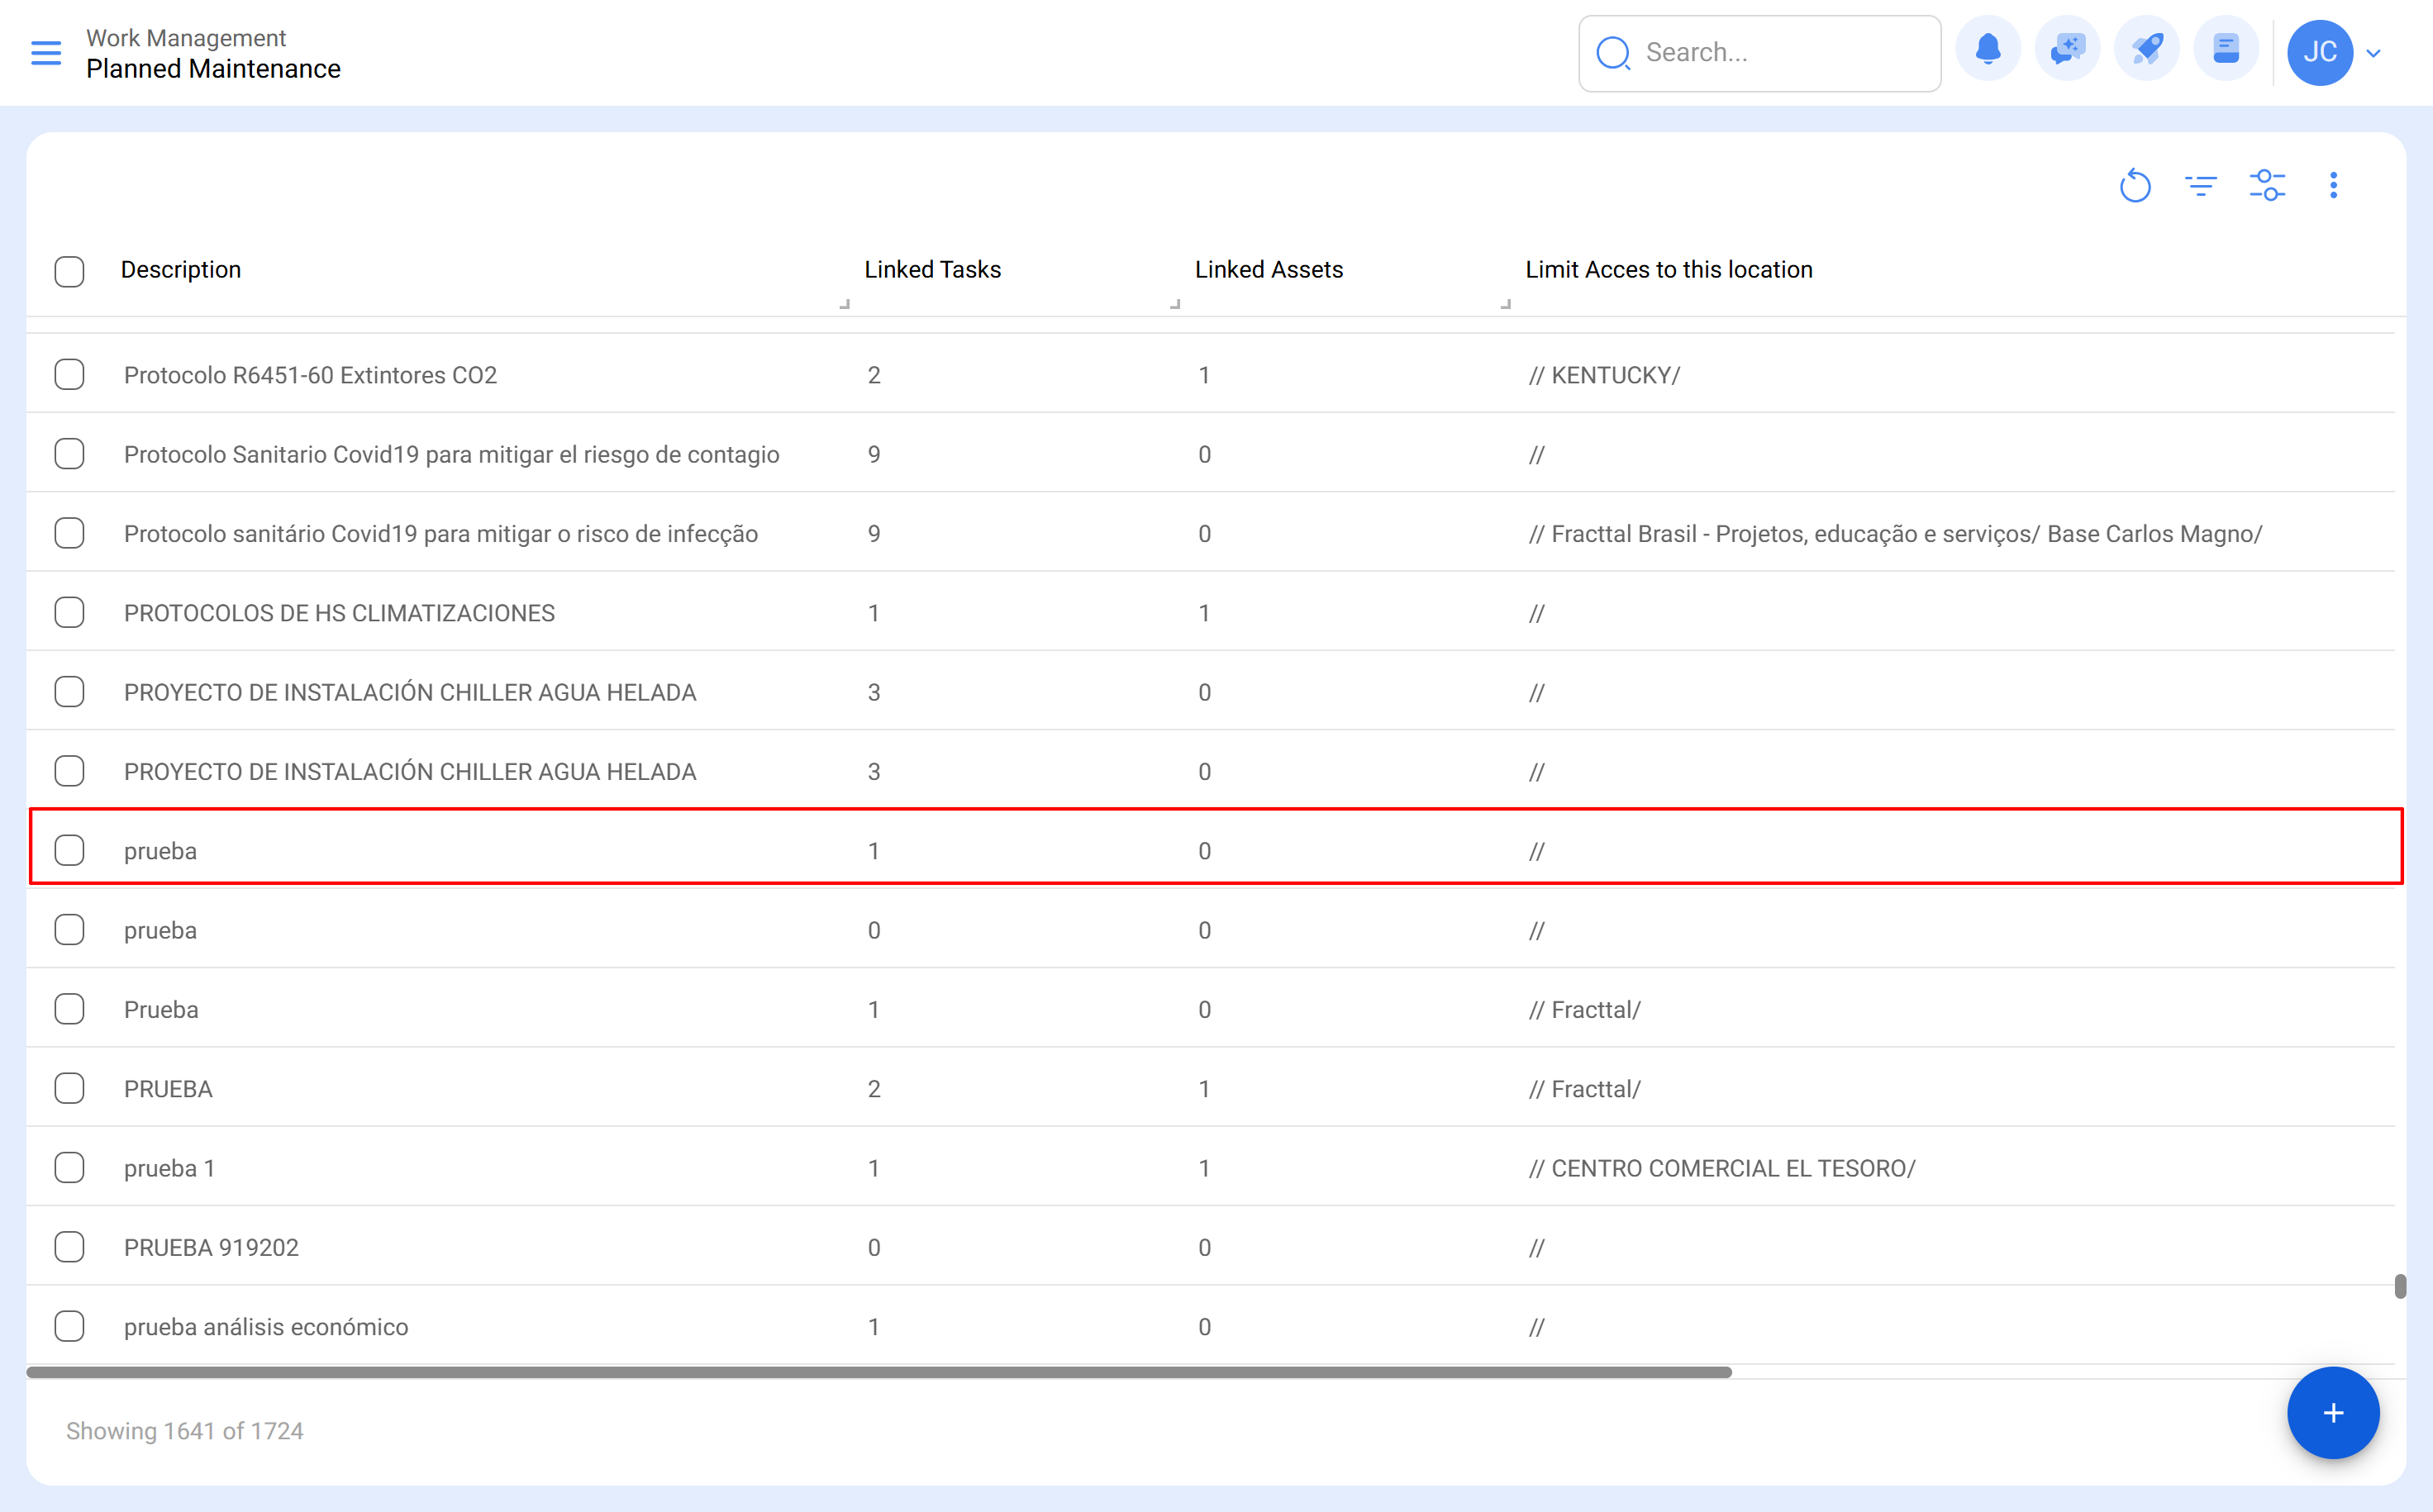Click the Description column sort handle
This screenshot has height=1512, width=2433.
(x=845, y=304)
